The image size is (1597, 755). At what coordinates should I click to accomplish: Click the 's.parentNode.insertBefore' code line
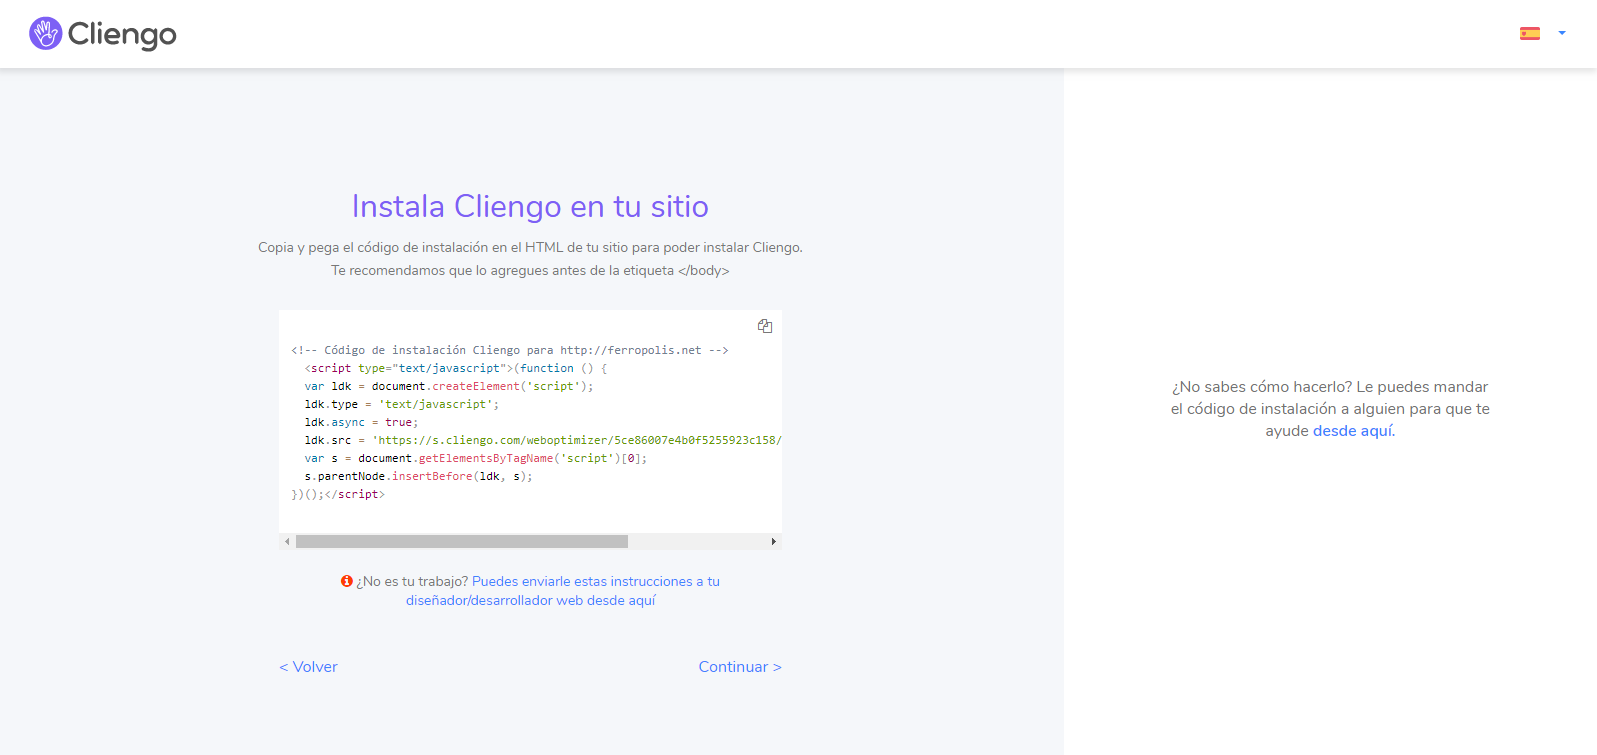coord(418,476)
